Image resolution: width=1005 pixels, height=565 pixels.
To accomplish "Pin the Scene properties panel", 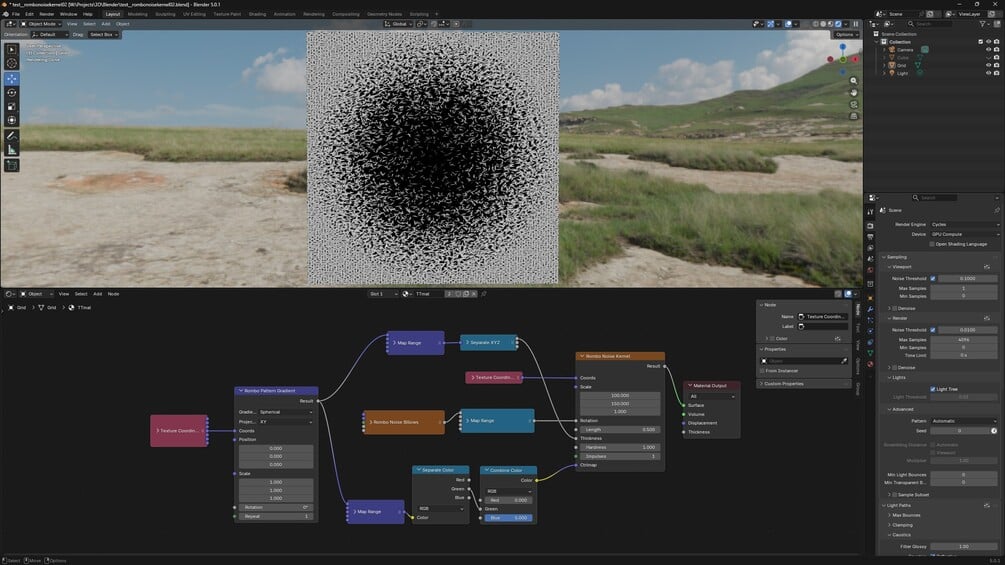I will click(996, 210).
